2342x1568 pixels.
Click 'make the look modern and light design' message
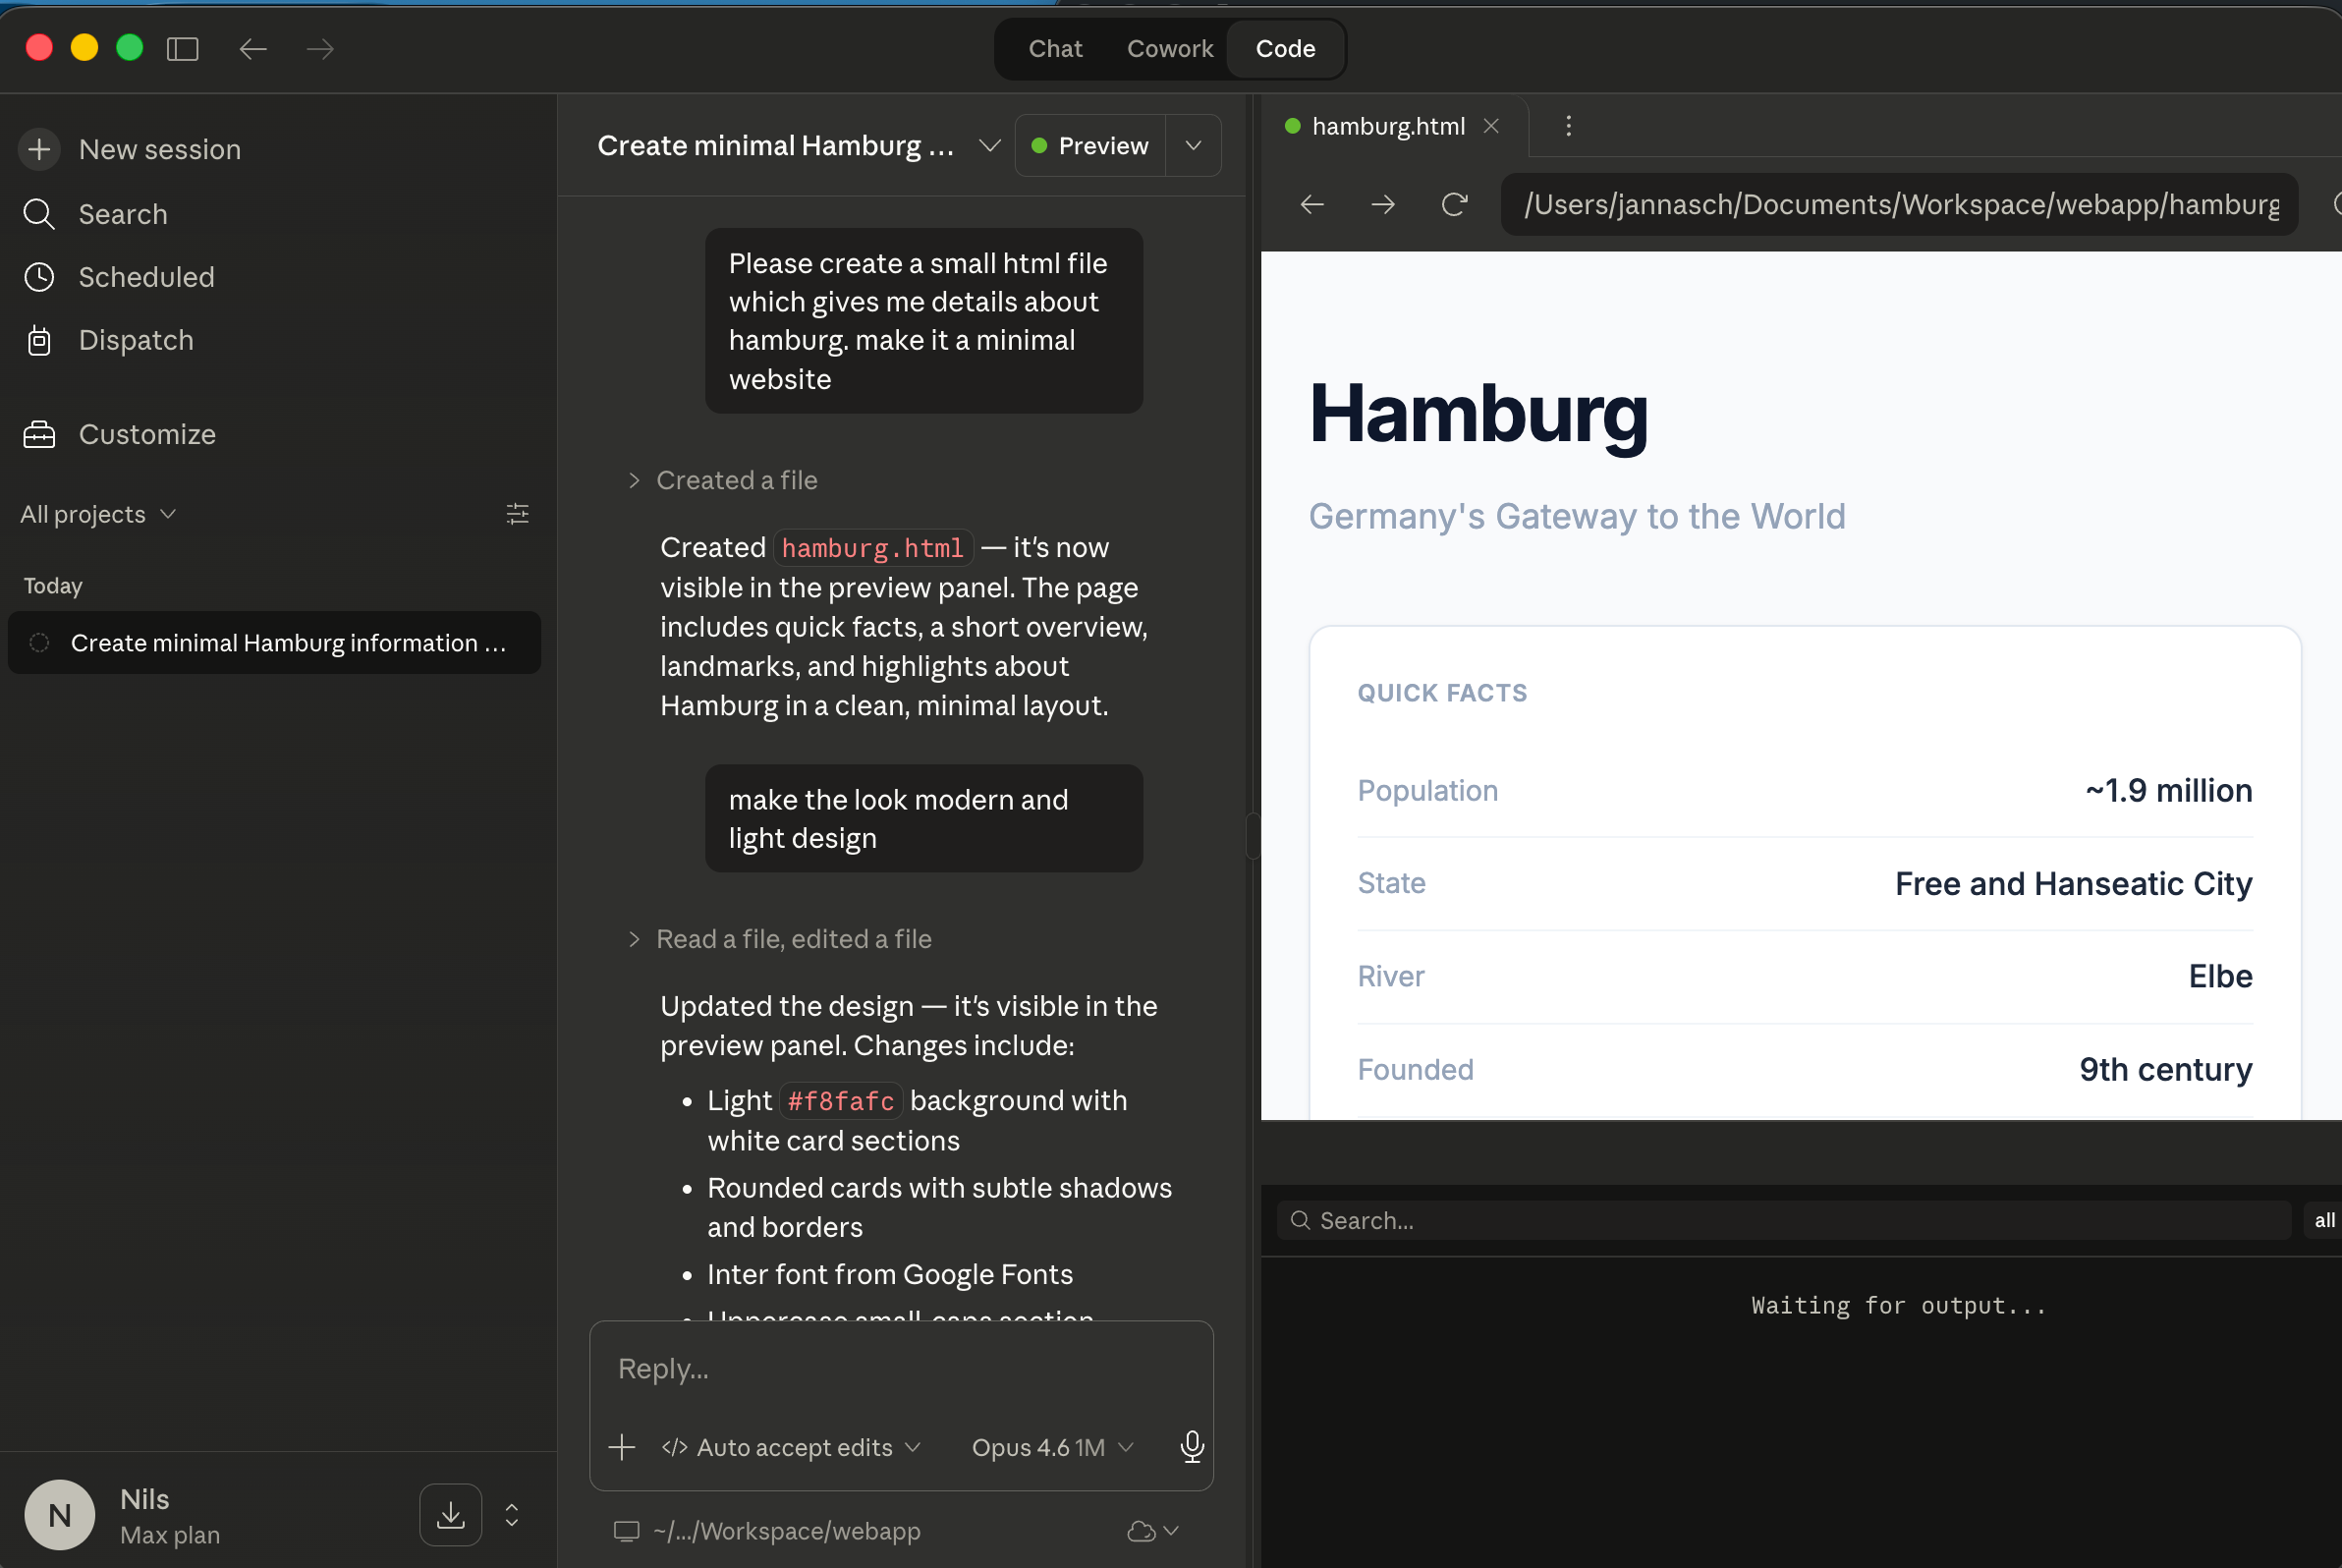click(x=923, y=819)
